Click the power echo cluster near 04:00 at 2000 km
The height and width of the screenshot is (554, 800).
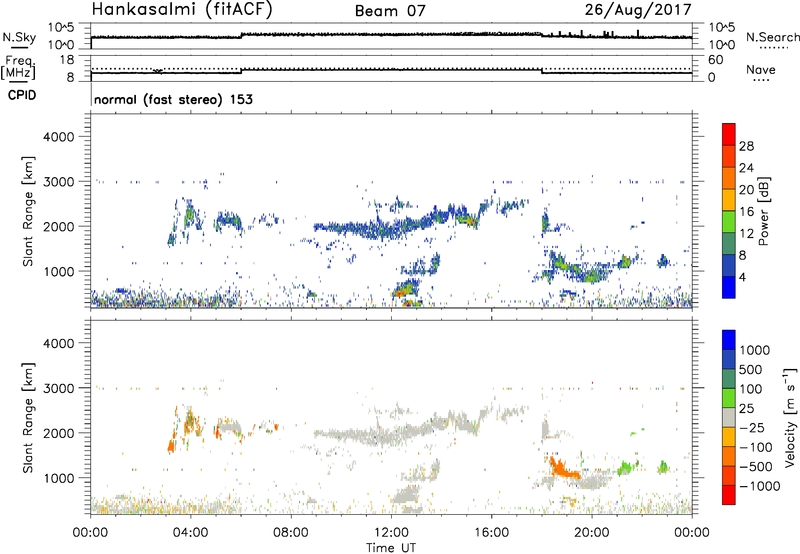[190, 215]
